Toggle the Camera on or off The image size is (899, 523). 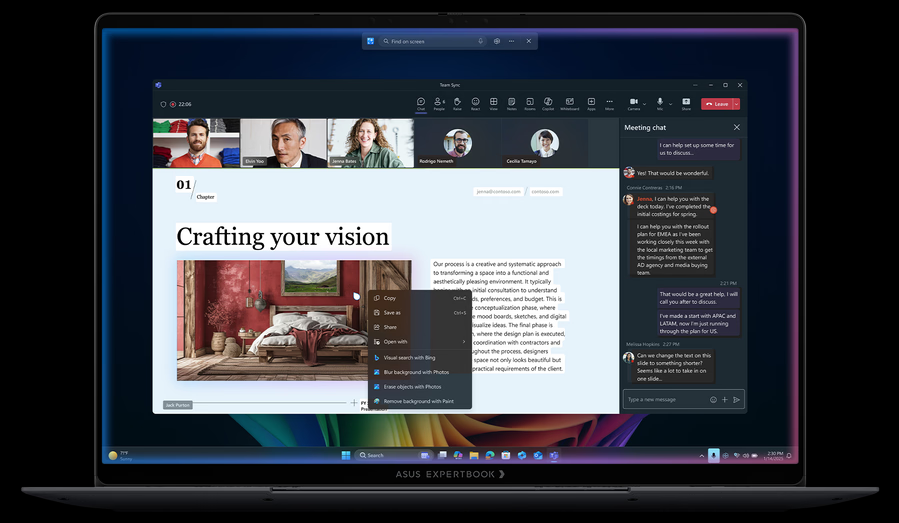(x=634, y=102)
